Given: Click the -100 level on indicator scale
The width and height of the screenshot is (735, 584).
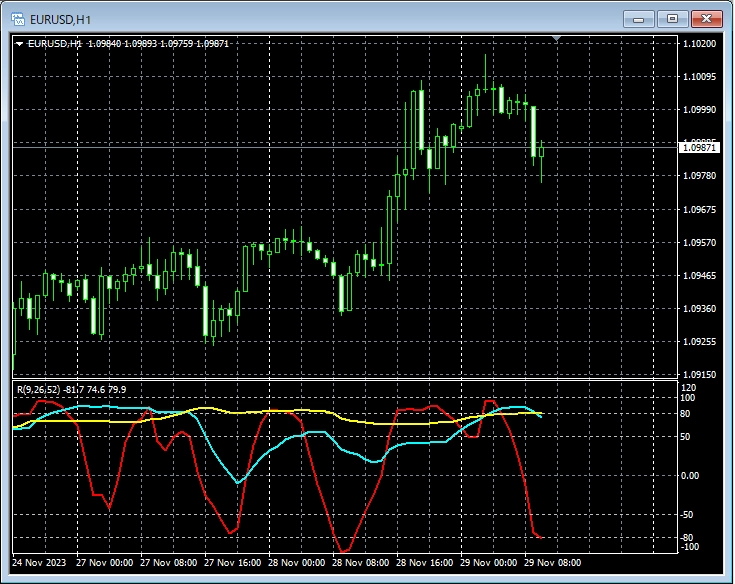Looking at the screenshot, I should [x=688, y=547].
